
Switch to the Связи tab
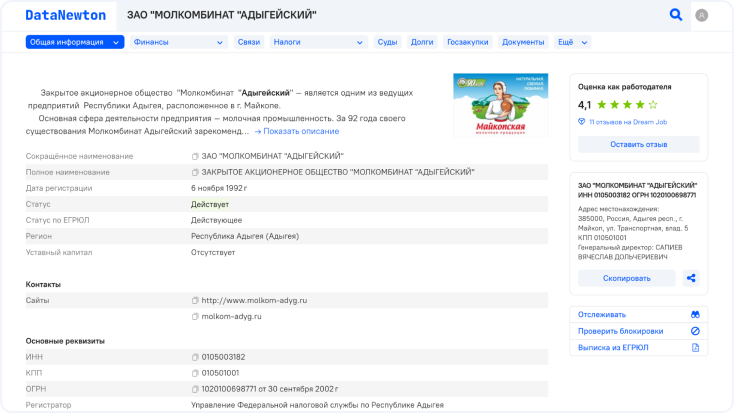[249, 42]
